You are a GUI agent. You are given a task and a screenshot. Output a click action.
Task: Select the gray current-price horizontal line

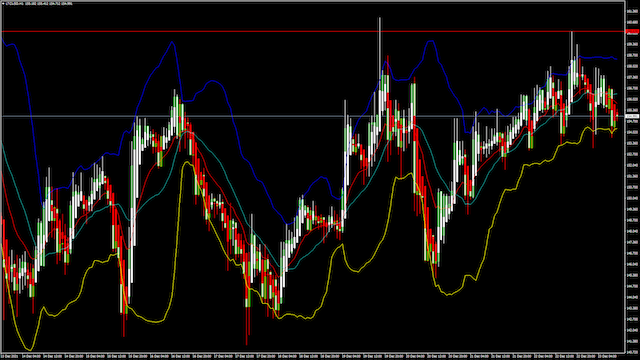click(x=313, y=116)
